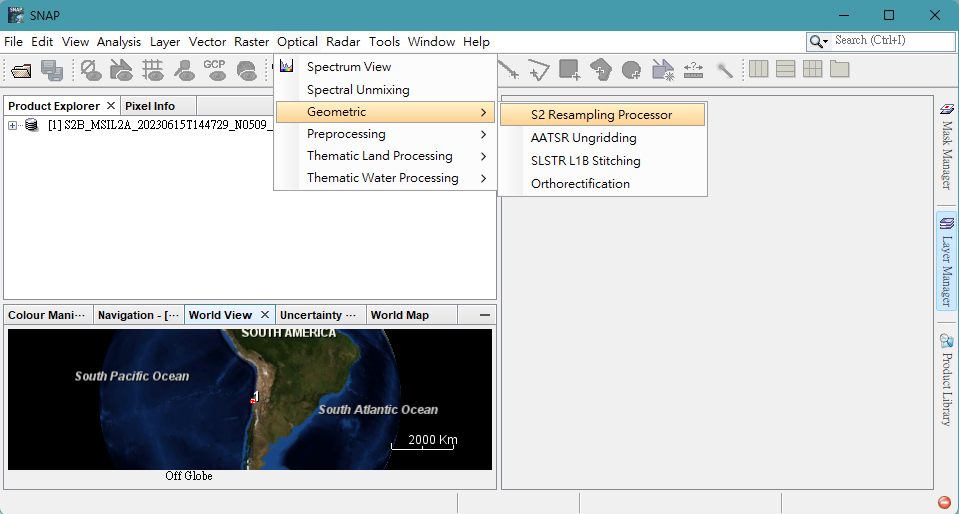This screenshot has width=959, height=514.
Task: Tile windows in vertical columns
Action: (x=758, y=69)
